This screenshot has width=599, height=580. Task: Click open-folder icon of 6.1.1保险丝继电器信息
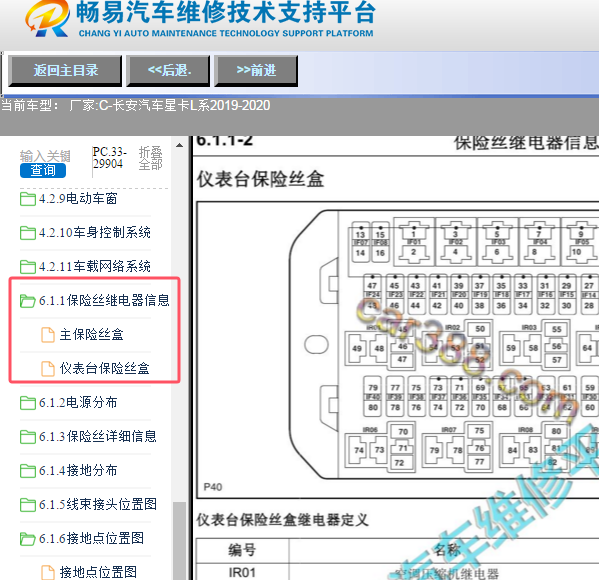(28, 301)
